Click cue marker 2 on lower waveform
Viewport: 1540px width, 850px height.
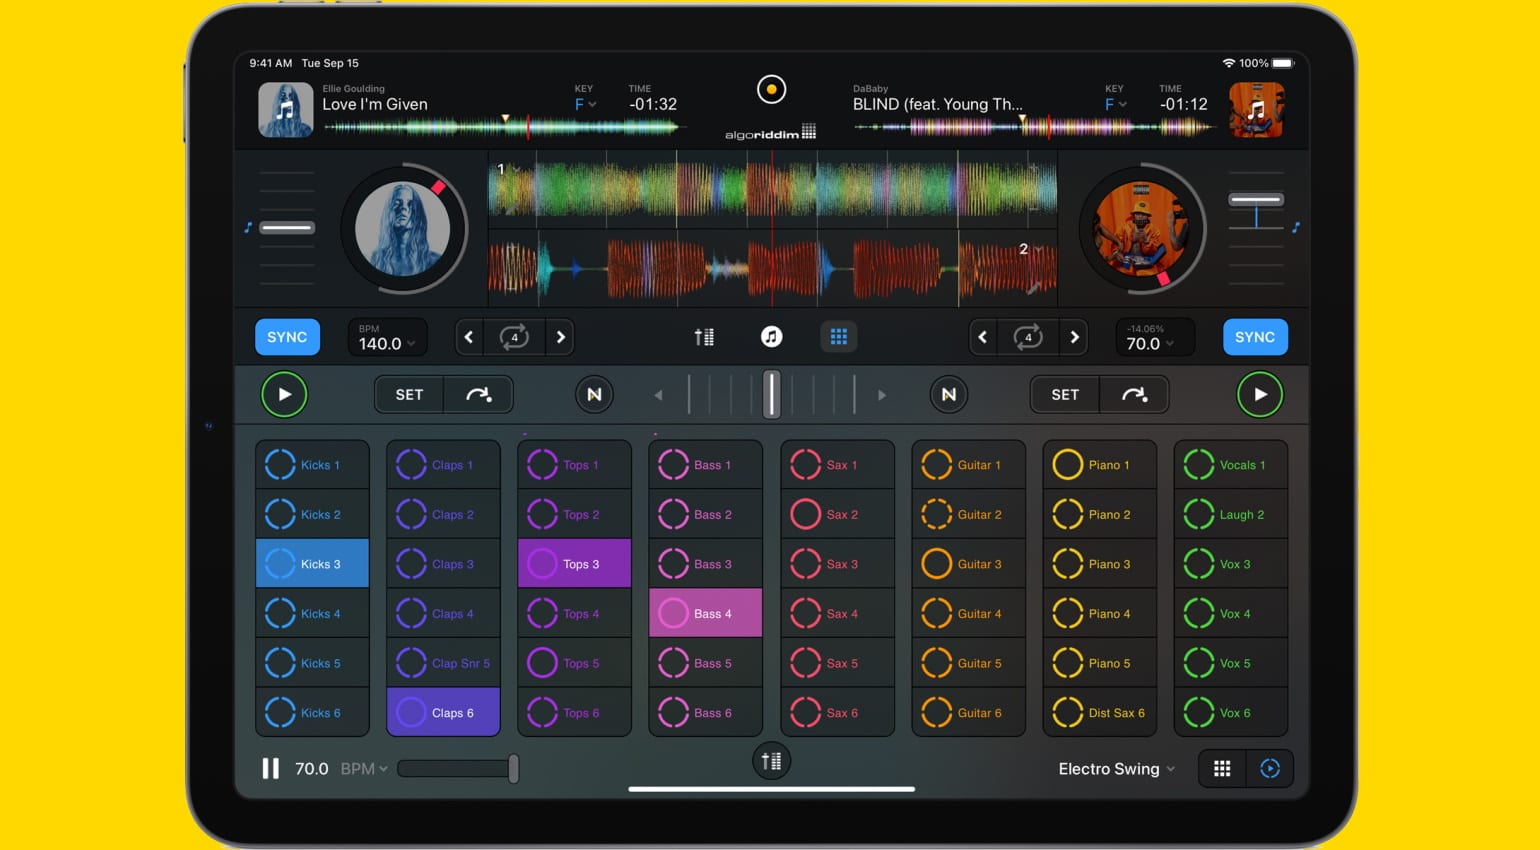(x=1023, y=249)
